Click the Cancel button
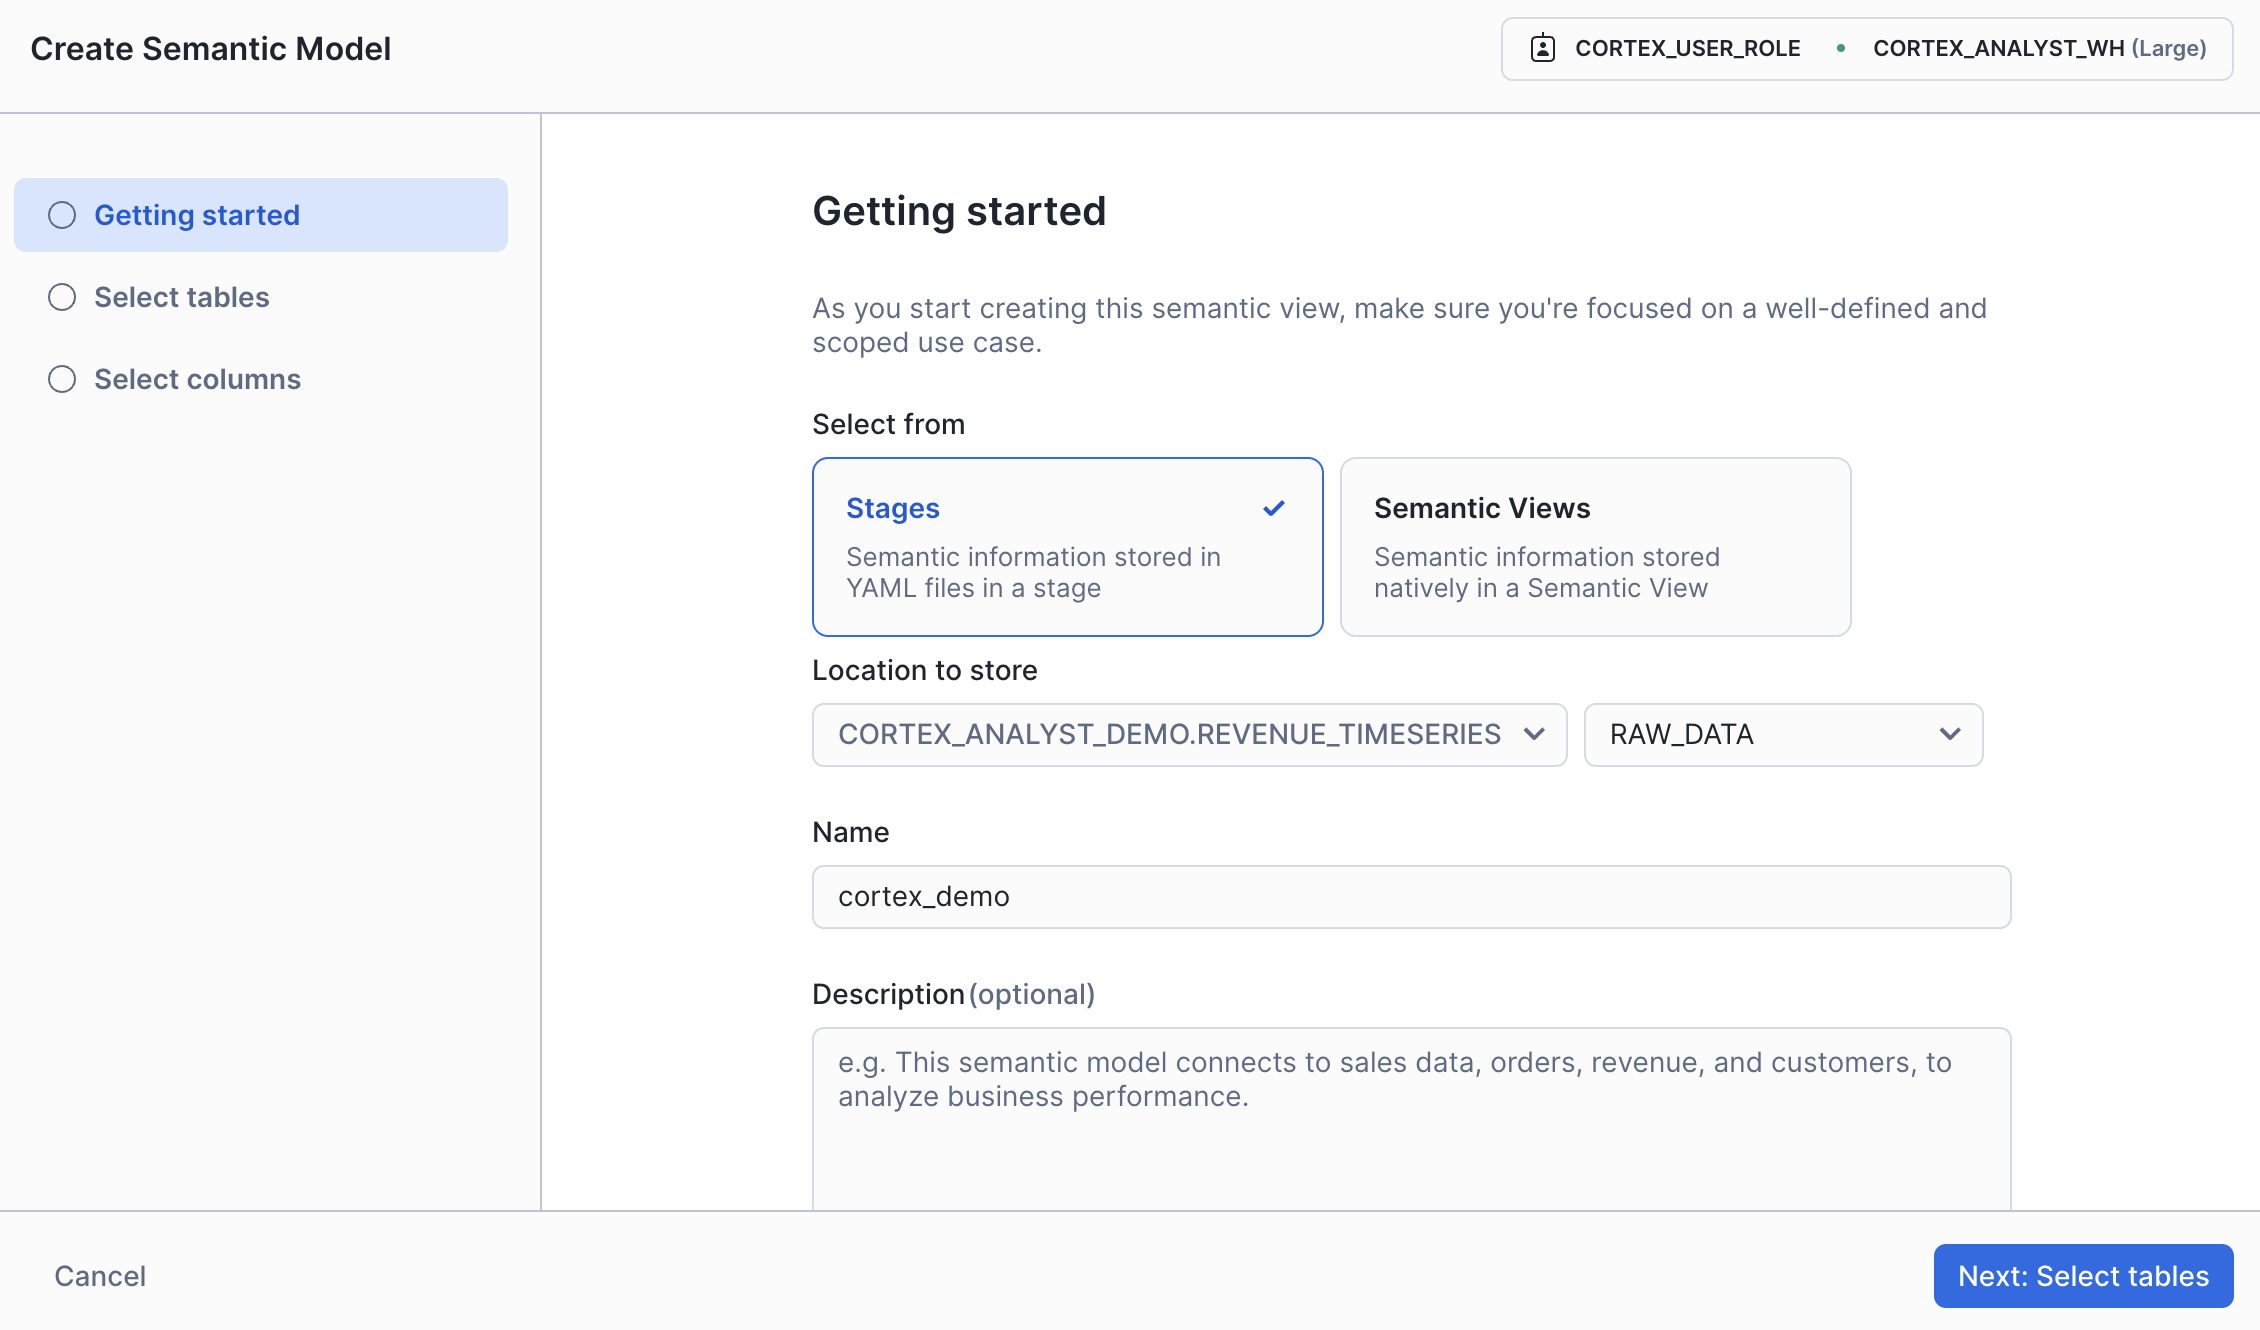This screenshot has width=2260, height=1330. coord(100,1276)
